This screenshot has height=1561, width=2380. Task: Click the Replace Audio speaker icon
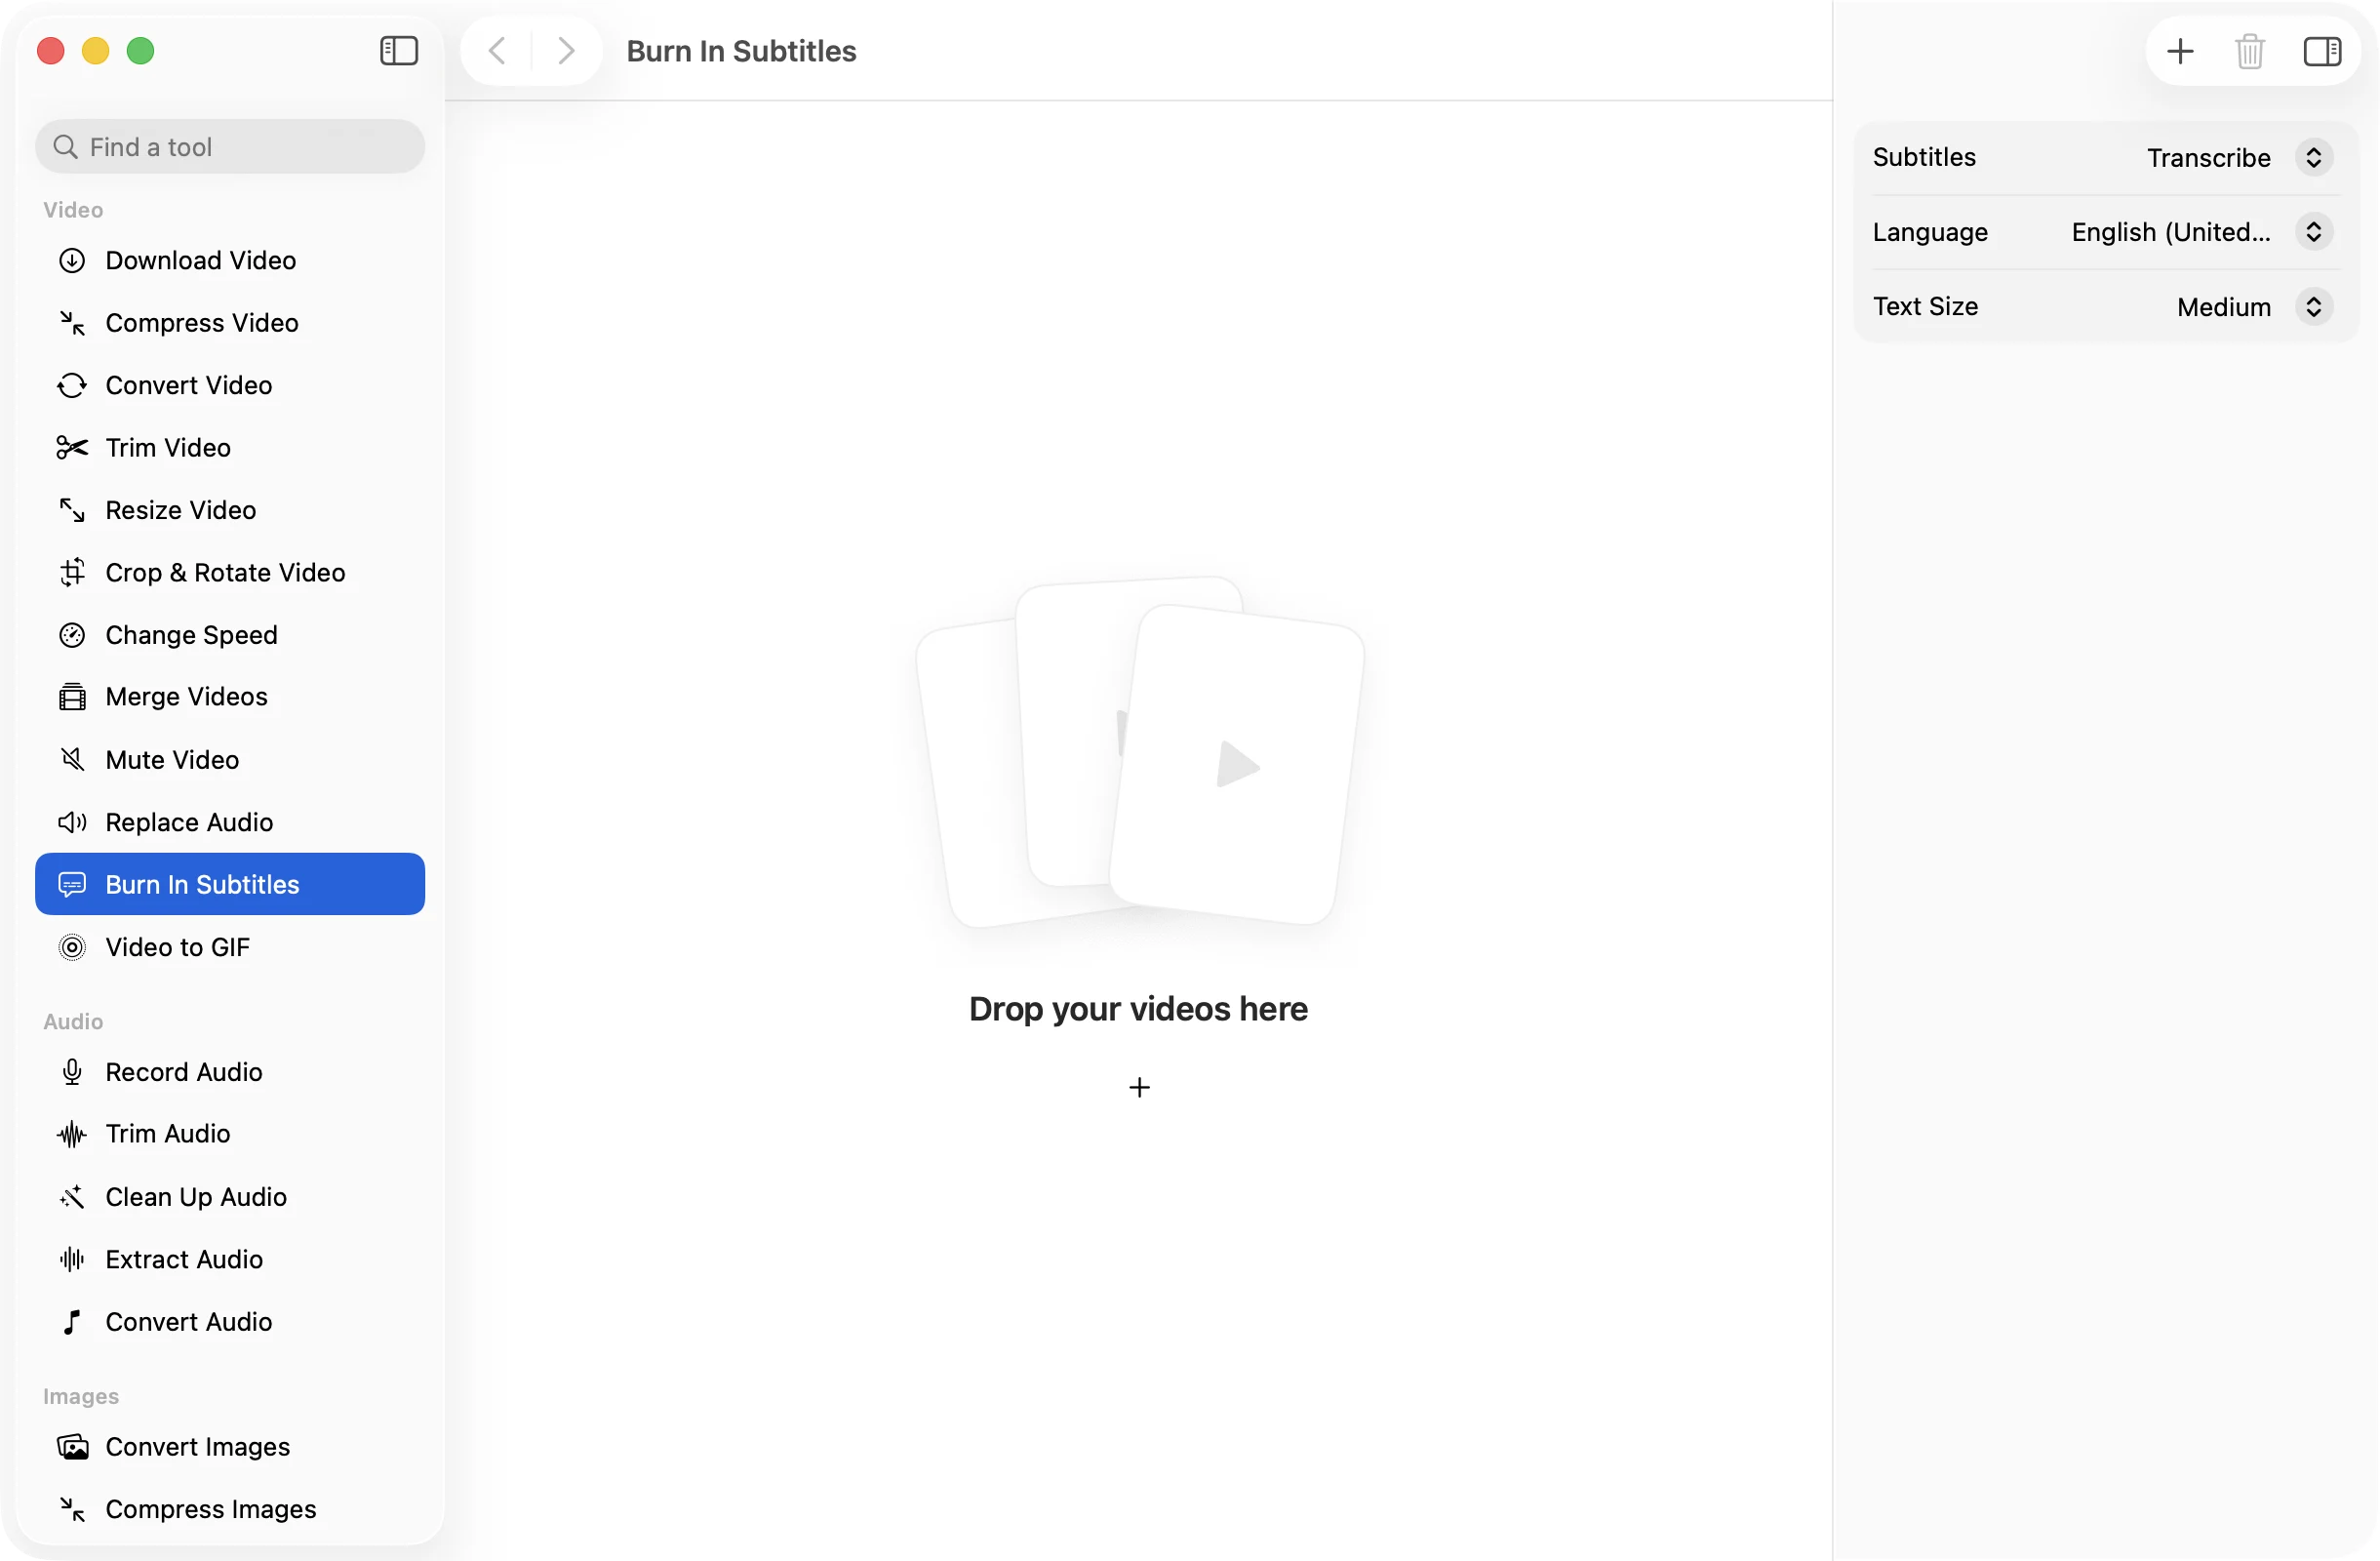72,822
